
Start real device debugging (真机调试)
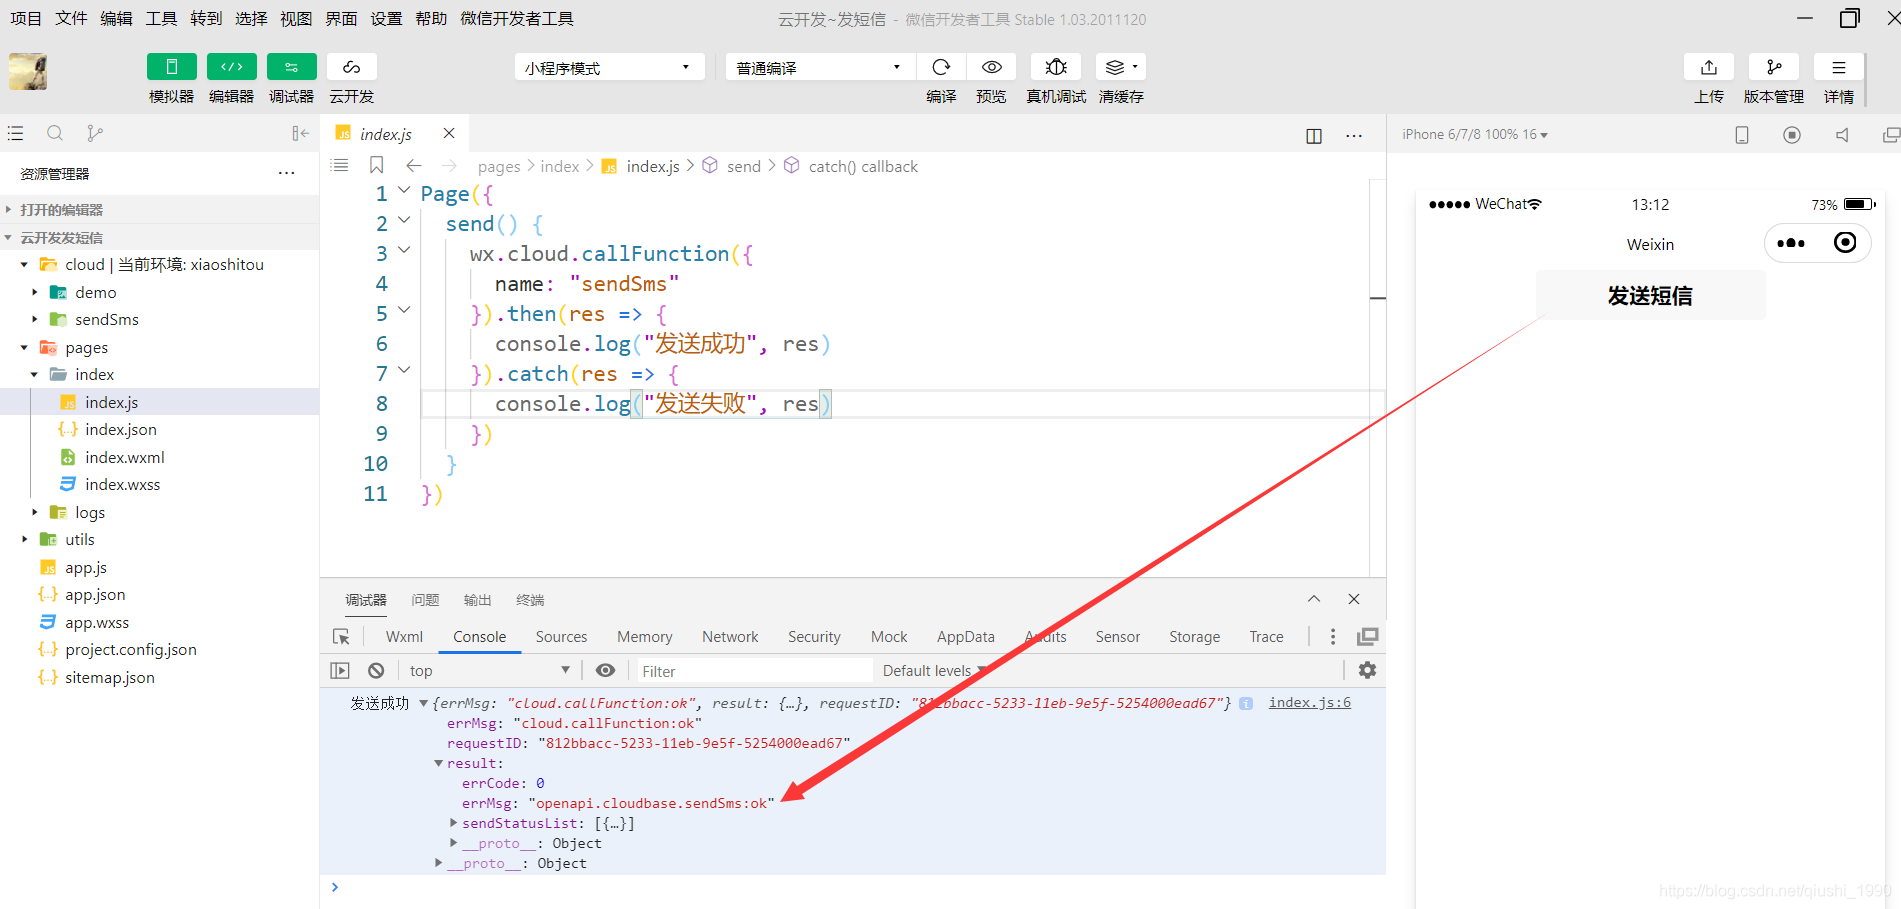(1056, 67)
